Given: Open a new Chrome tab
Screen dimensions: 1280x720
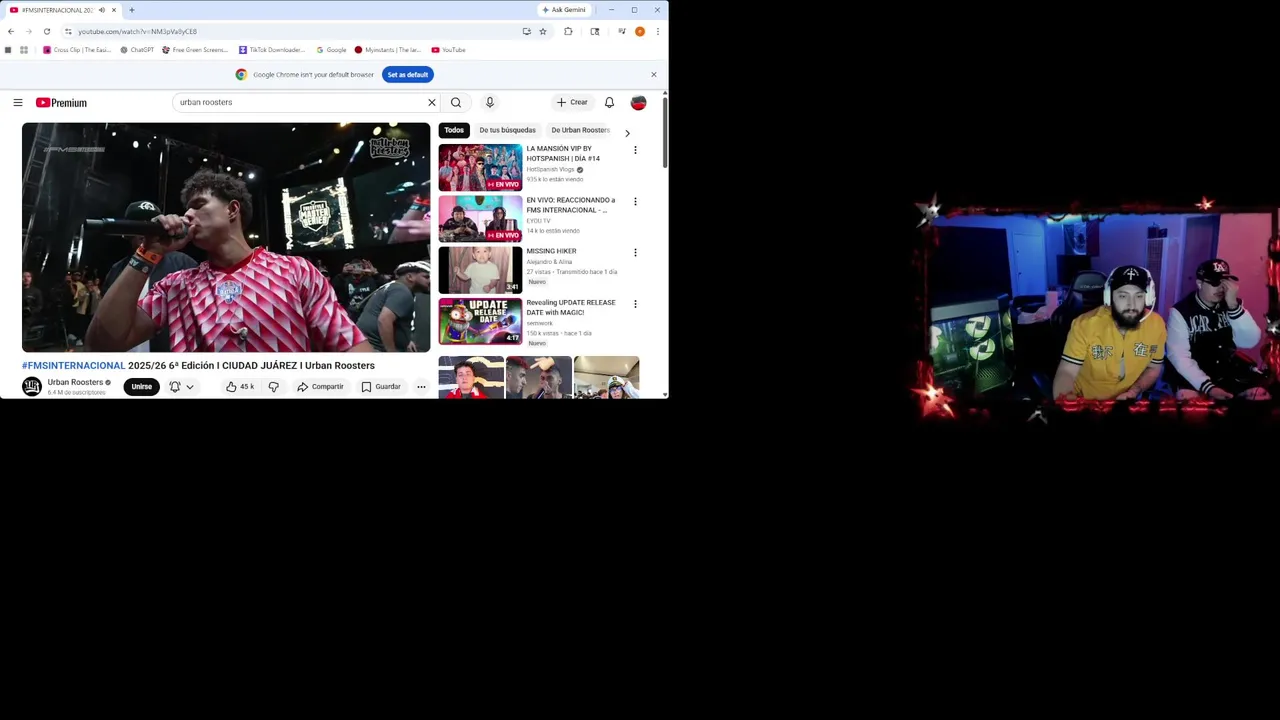Looking at the screenshot, I should (131, 10).
